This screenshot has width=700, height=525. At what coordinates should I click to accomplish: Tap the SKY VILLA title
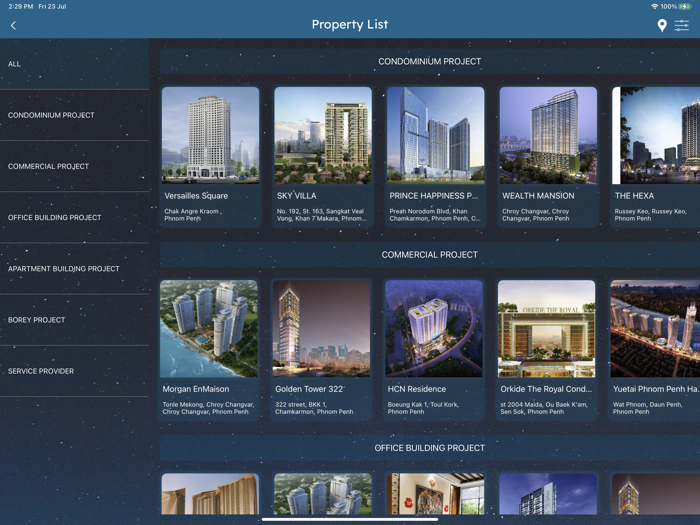click(x=296, y=196)
